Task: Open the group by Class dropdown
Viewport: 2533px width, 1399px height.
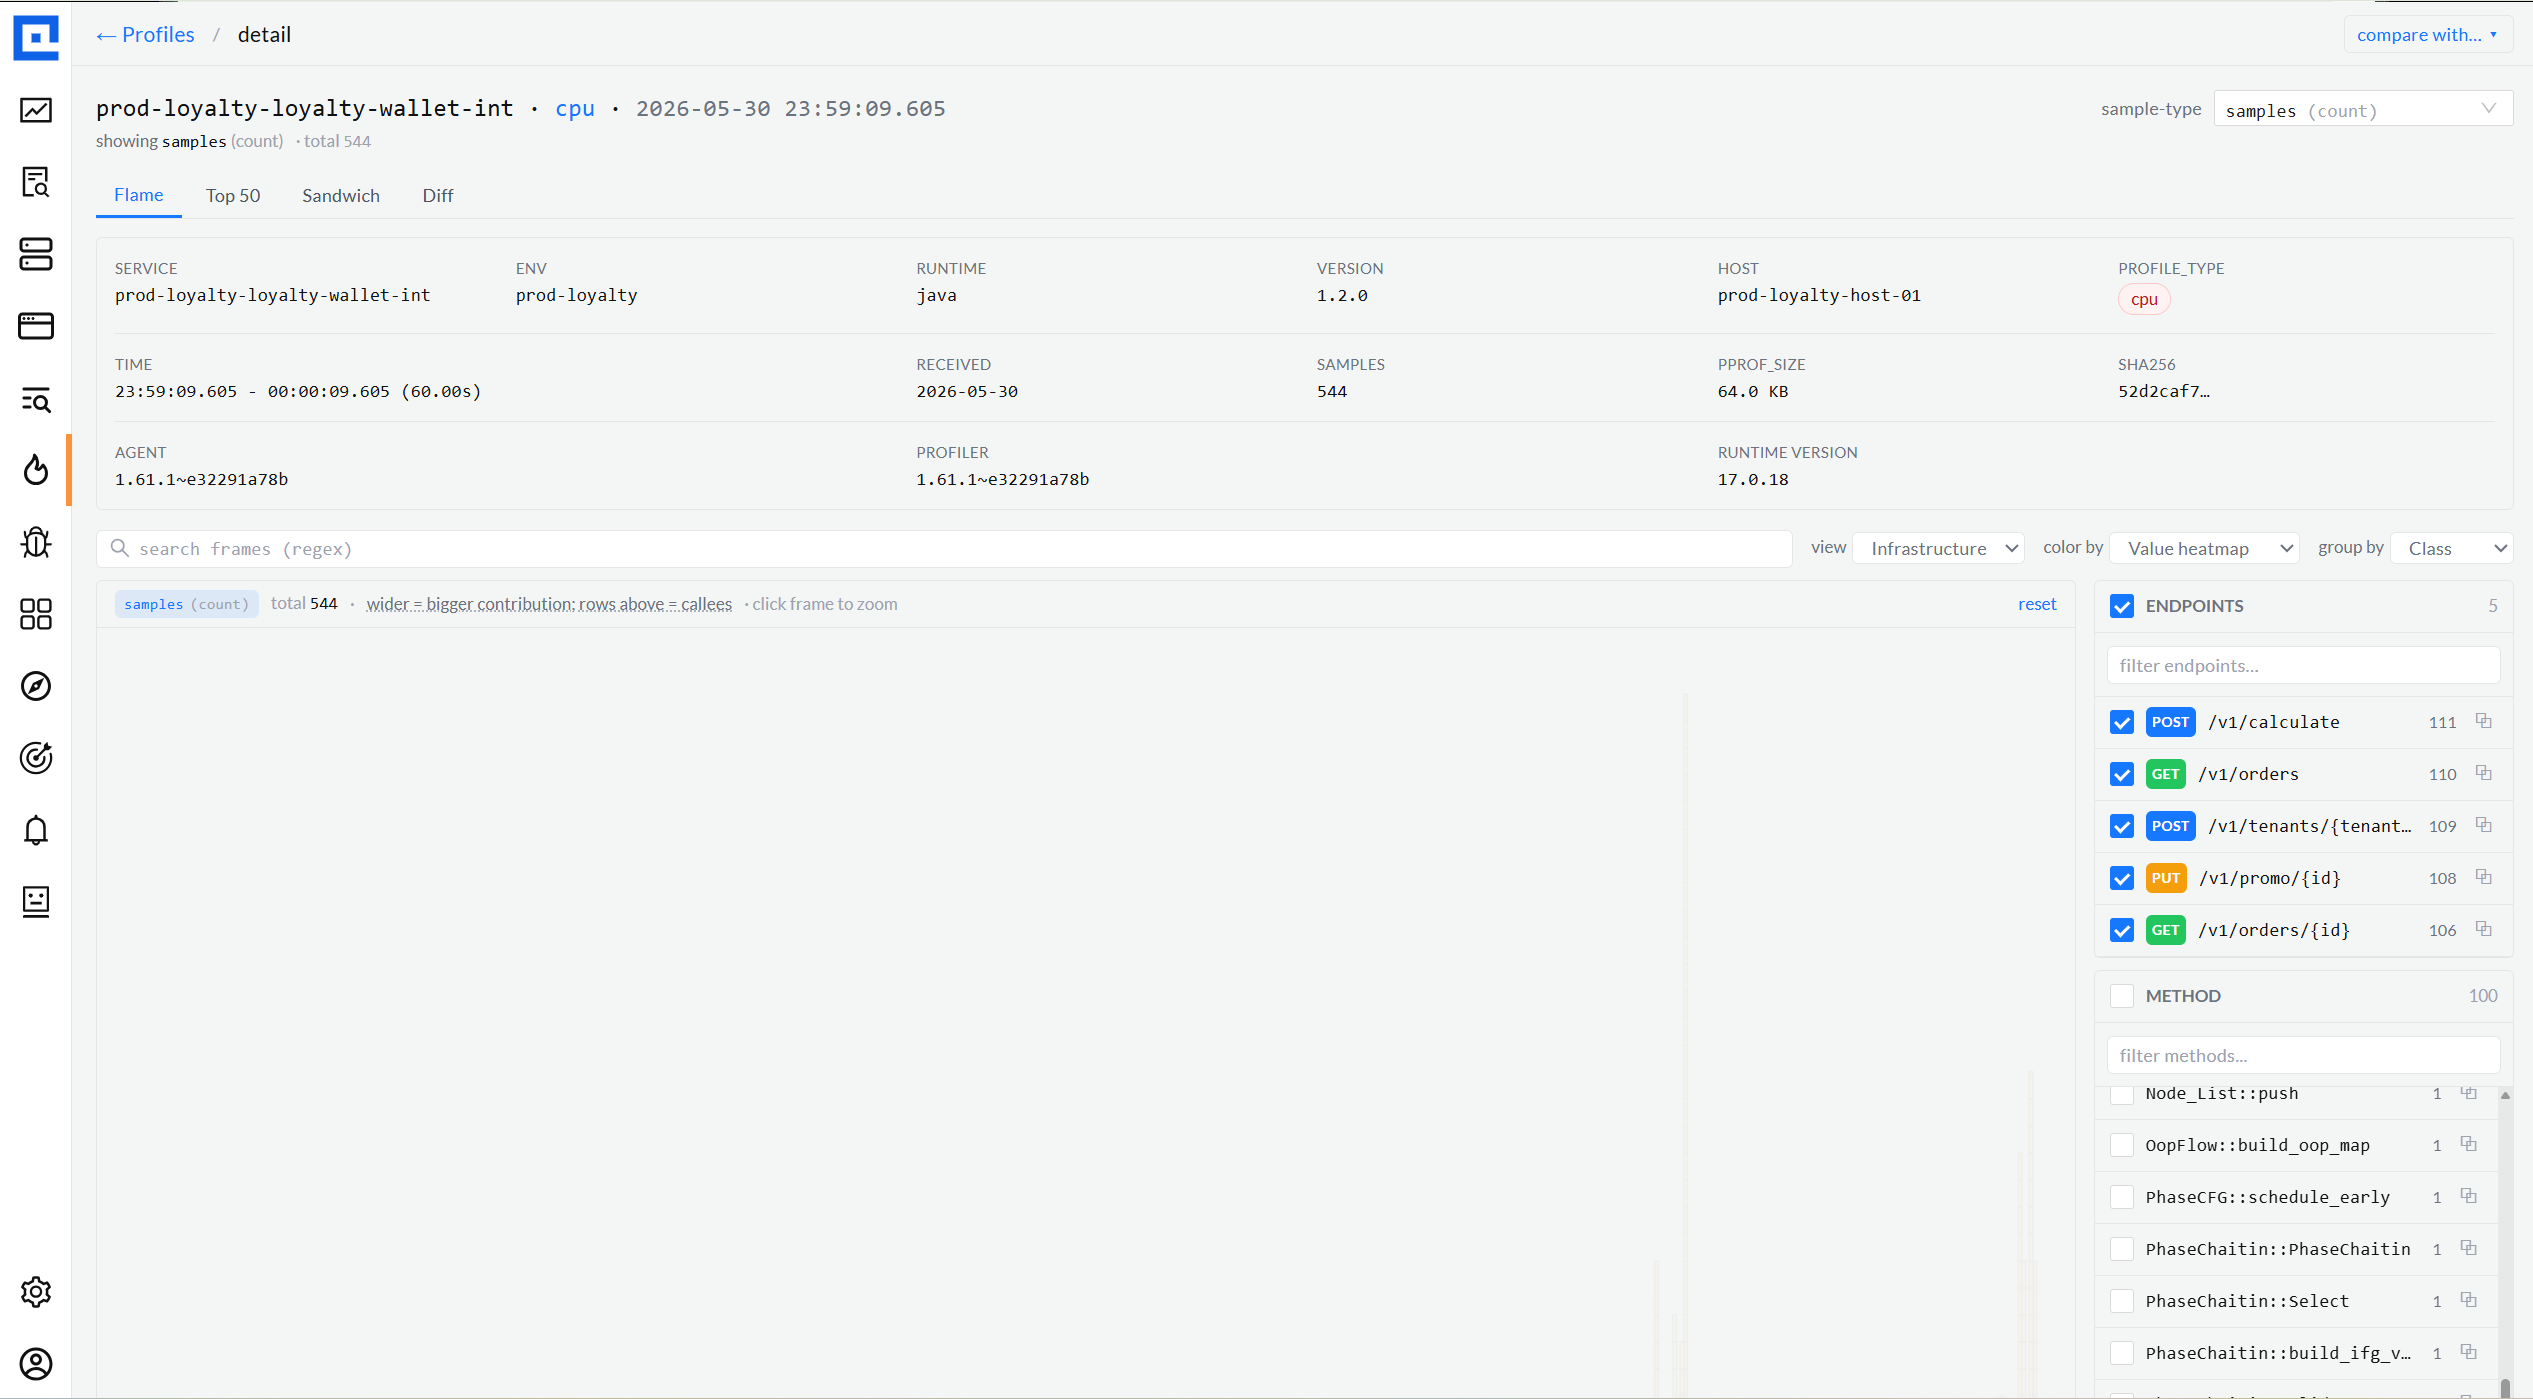Action: coord(2452,548)
